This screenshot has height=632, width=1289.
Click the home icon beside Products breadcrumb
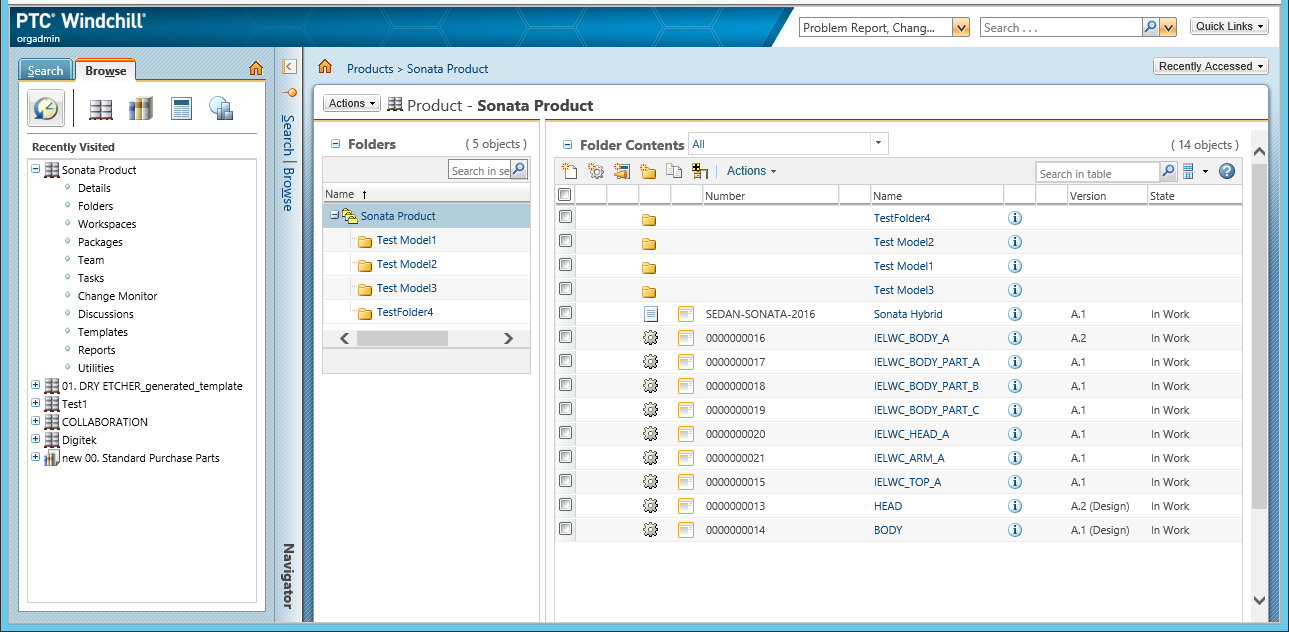(x=324, y=67)
